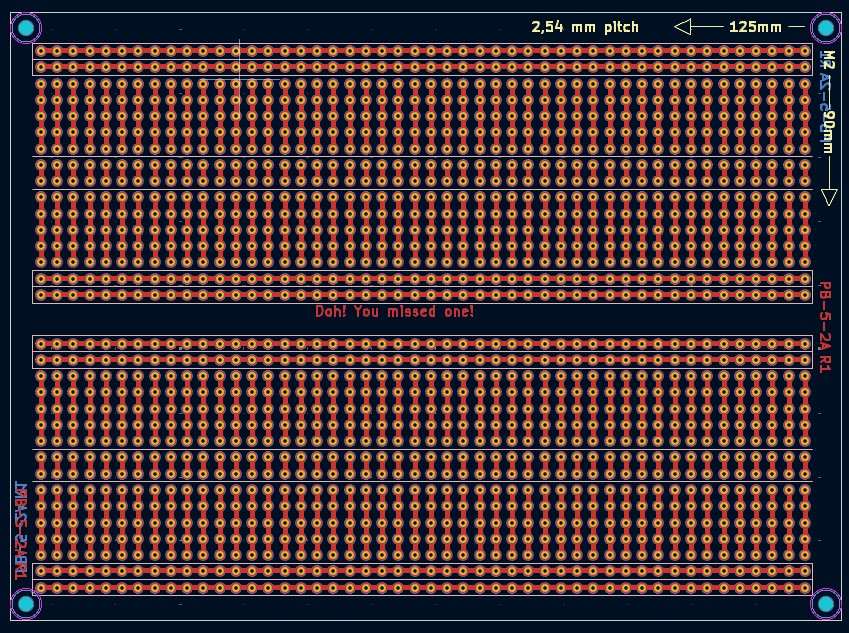
Task: Select the first pad of the topmost rail
Action: click(x=41, y=51)
